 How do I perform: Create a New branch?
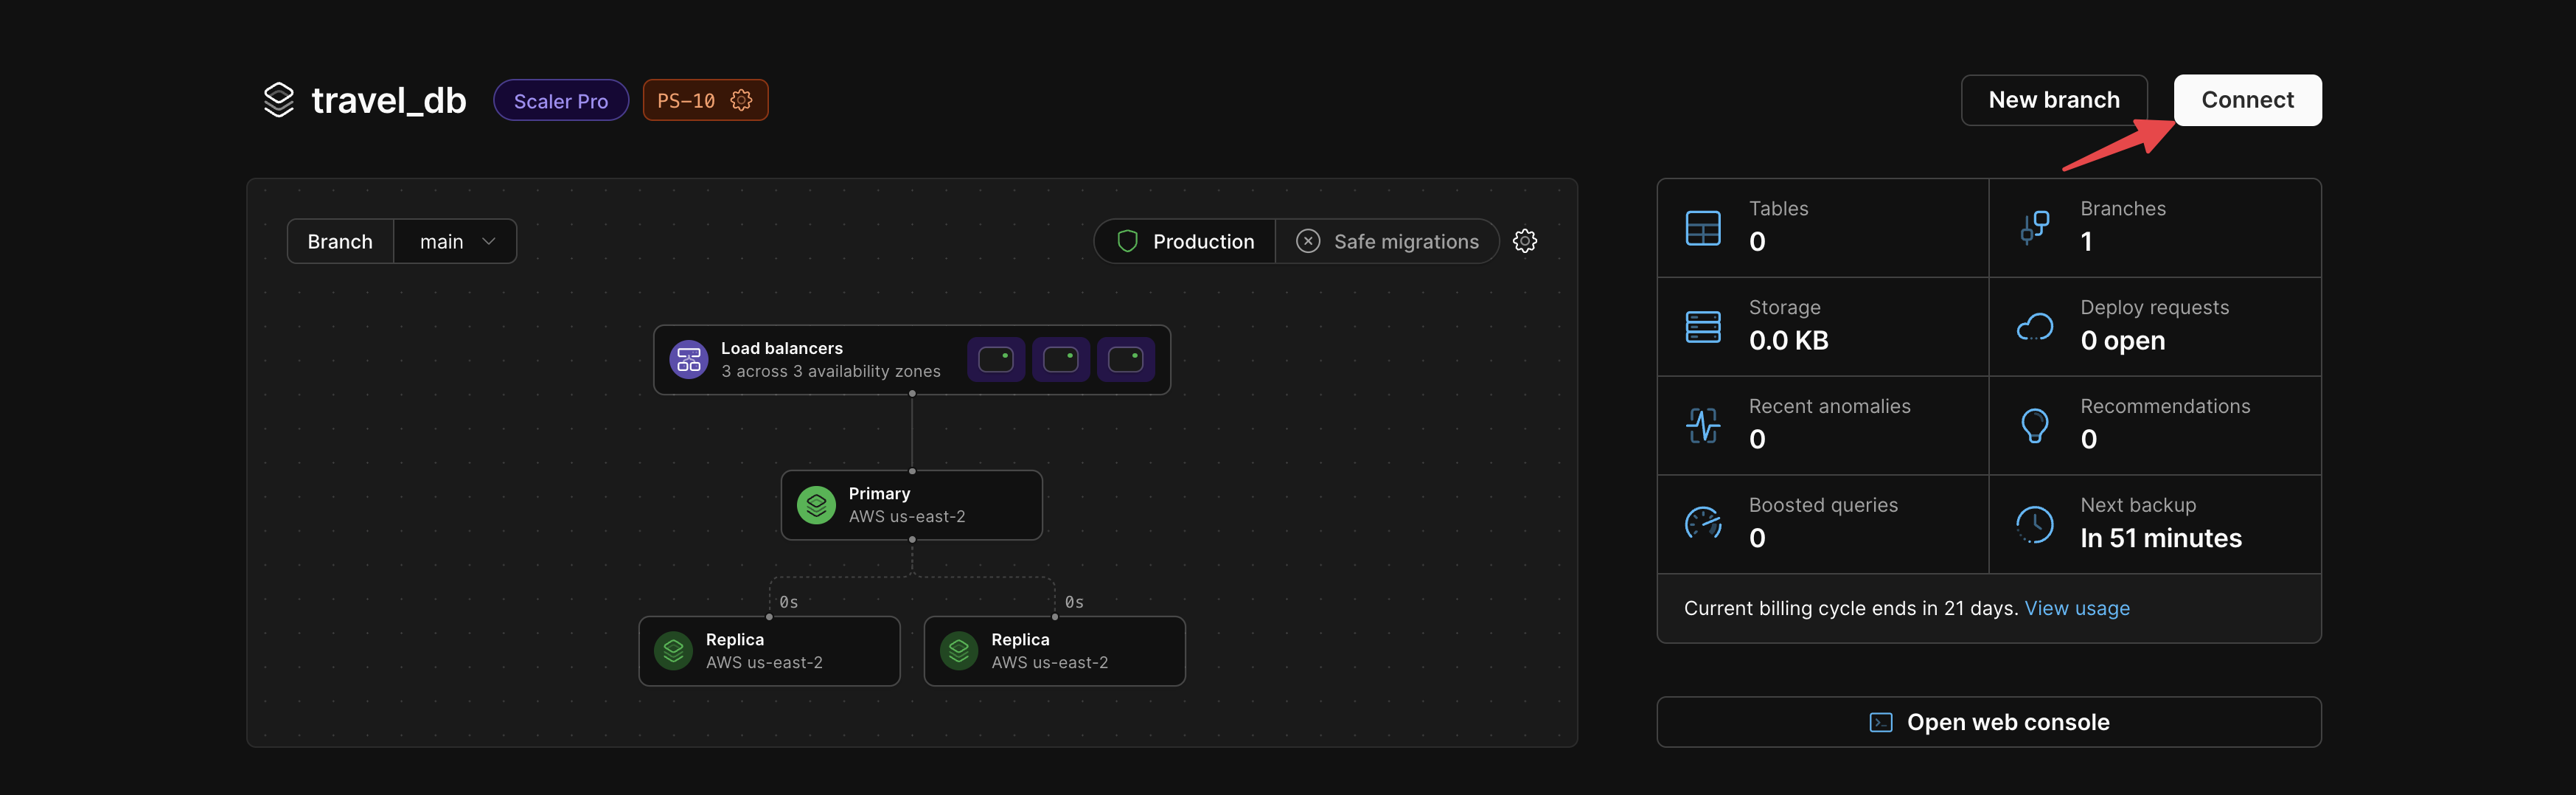pyautogui.click(x=2053, y=100)
